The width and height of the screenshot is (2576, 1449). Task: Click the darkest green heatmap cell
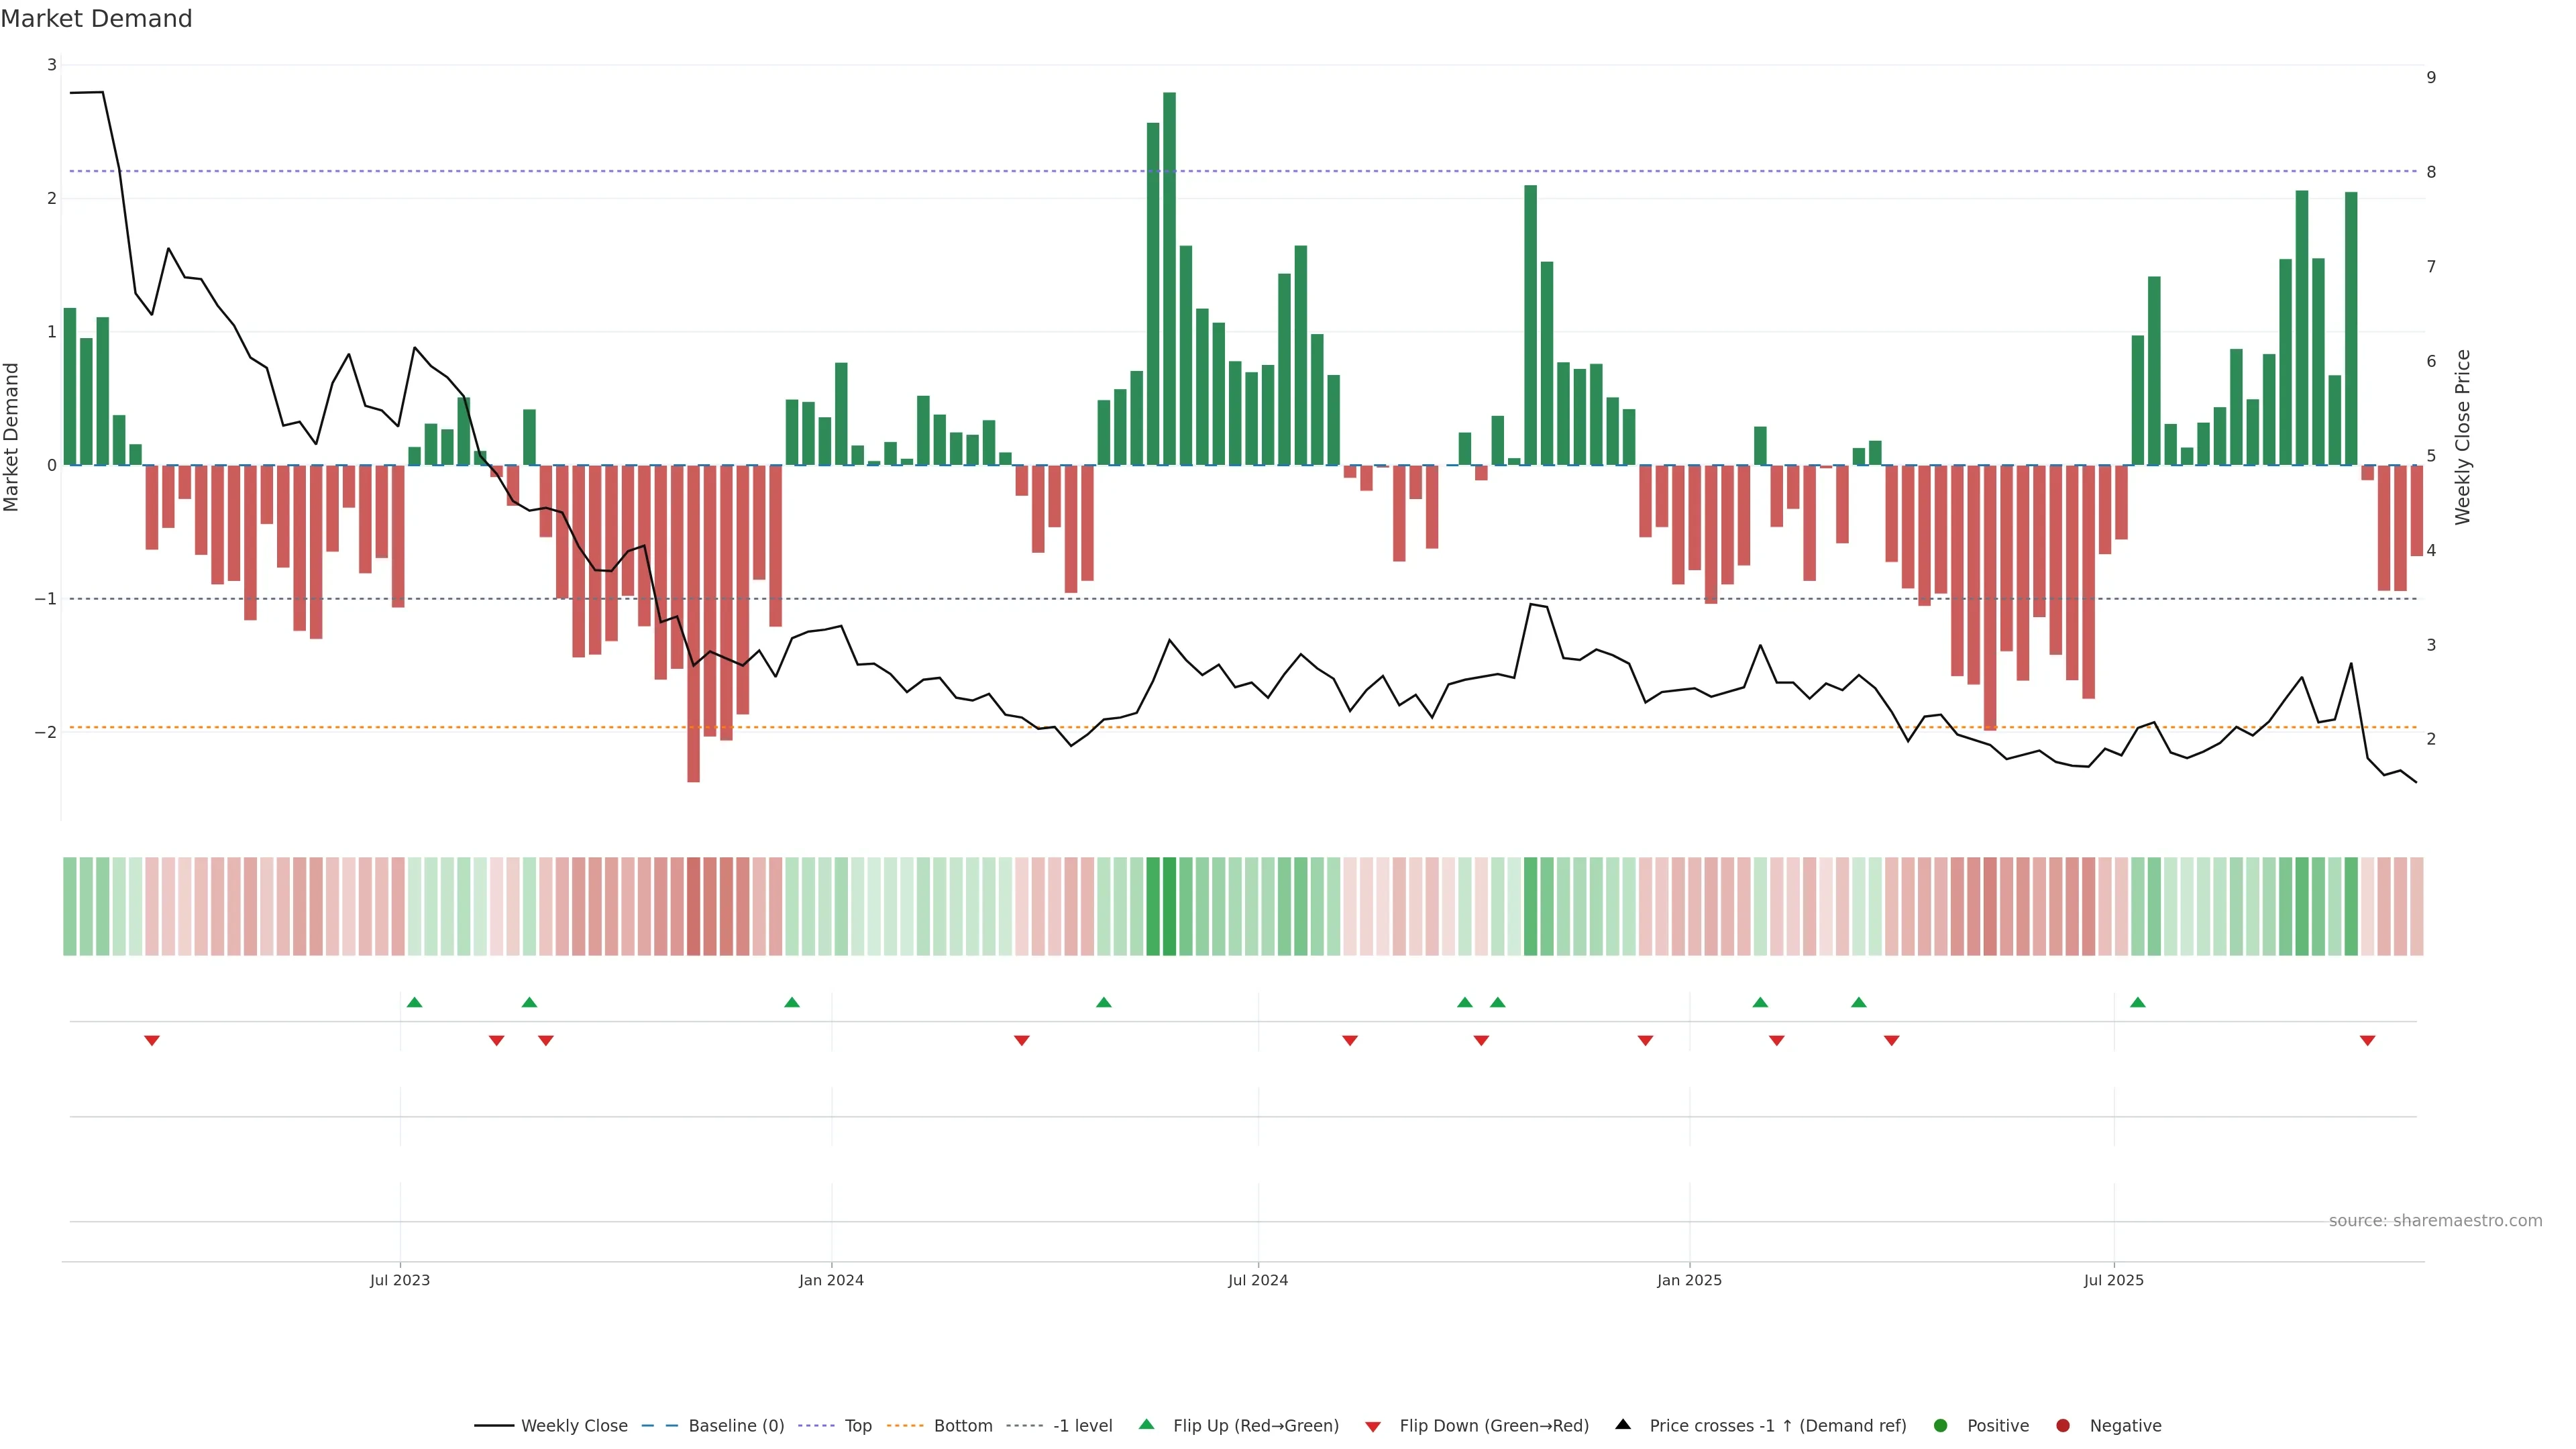[x=1169, y=906]
